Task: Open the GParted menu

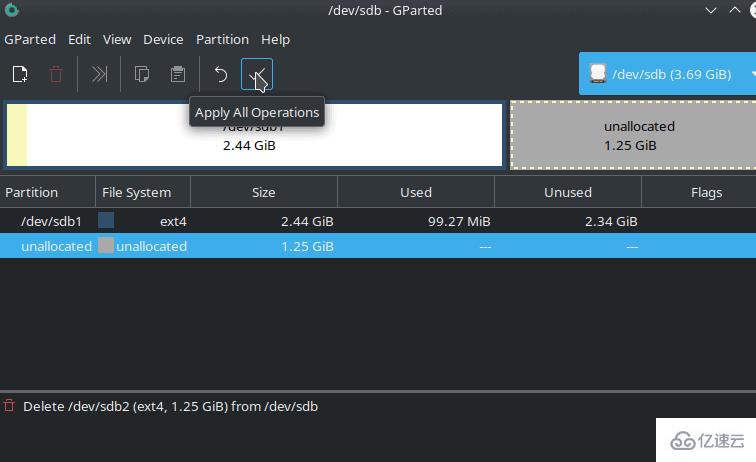Action: [x=30, y=40]
